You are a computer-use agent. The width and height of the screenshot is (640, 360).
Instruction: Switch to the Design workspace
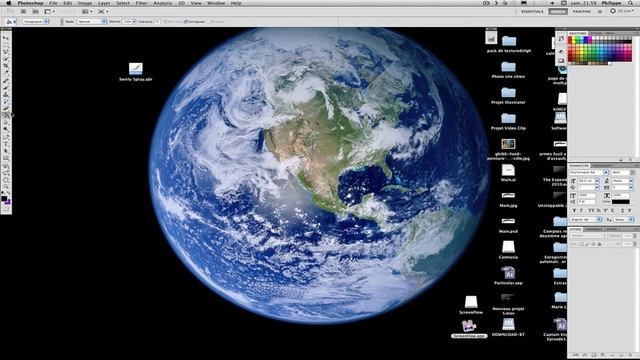[558, 11]
